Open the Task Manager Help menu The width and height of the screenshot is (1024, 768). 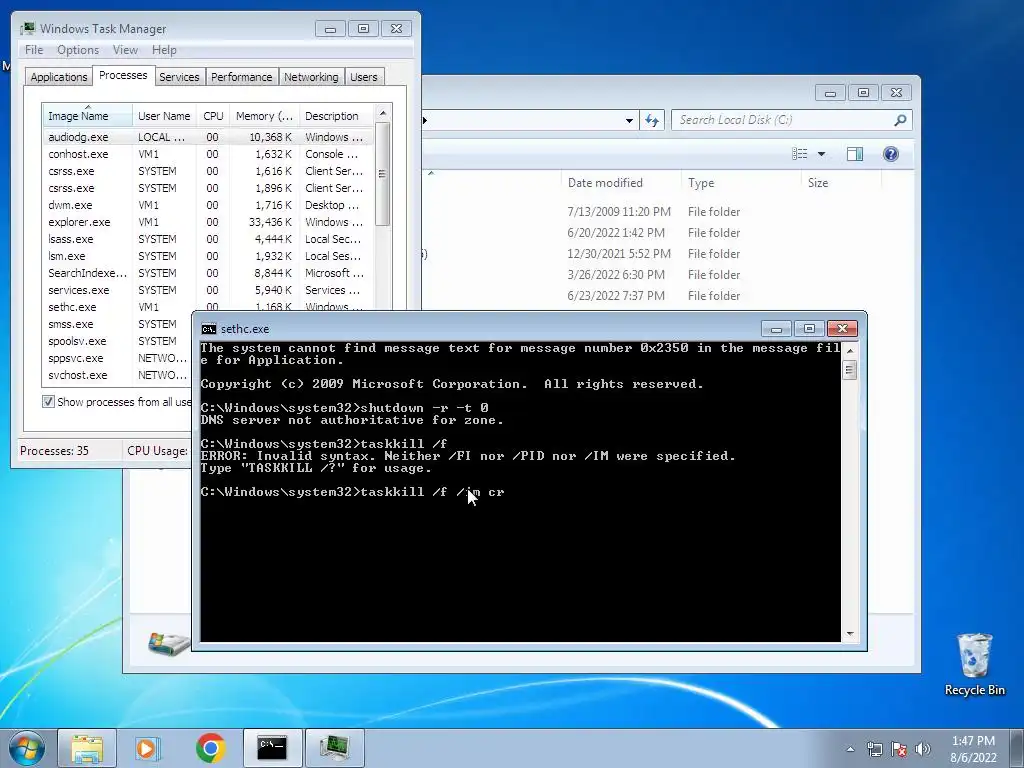tap(164, 50)
